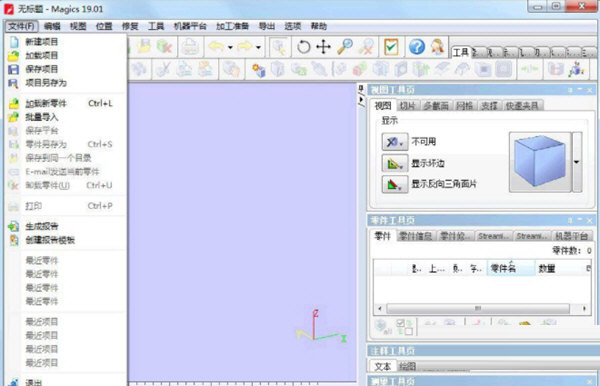
Task: Choose 创建报告模板 from the file menu
Action: (x=66, y=240)
